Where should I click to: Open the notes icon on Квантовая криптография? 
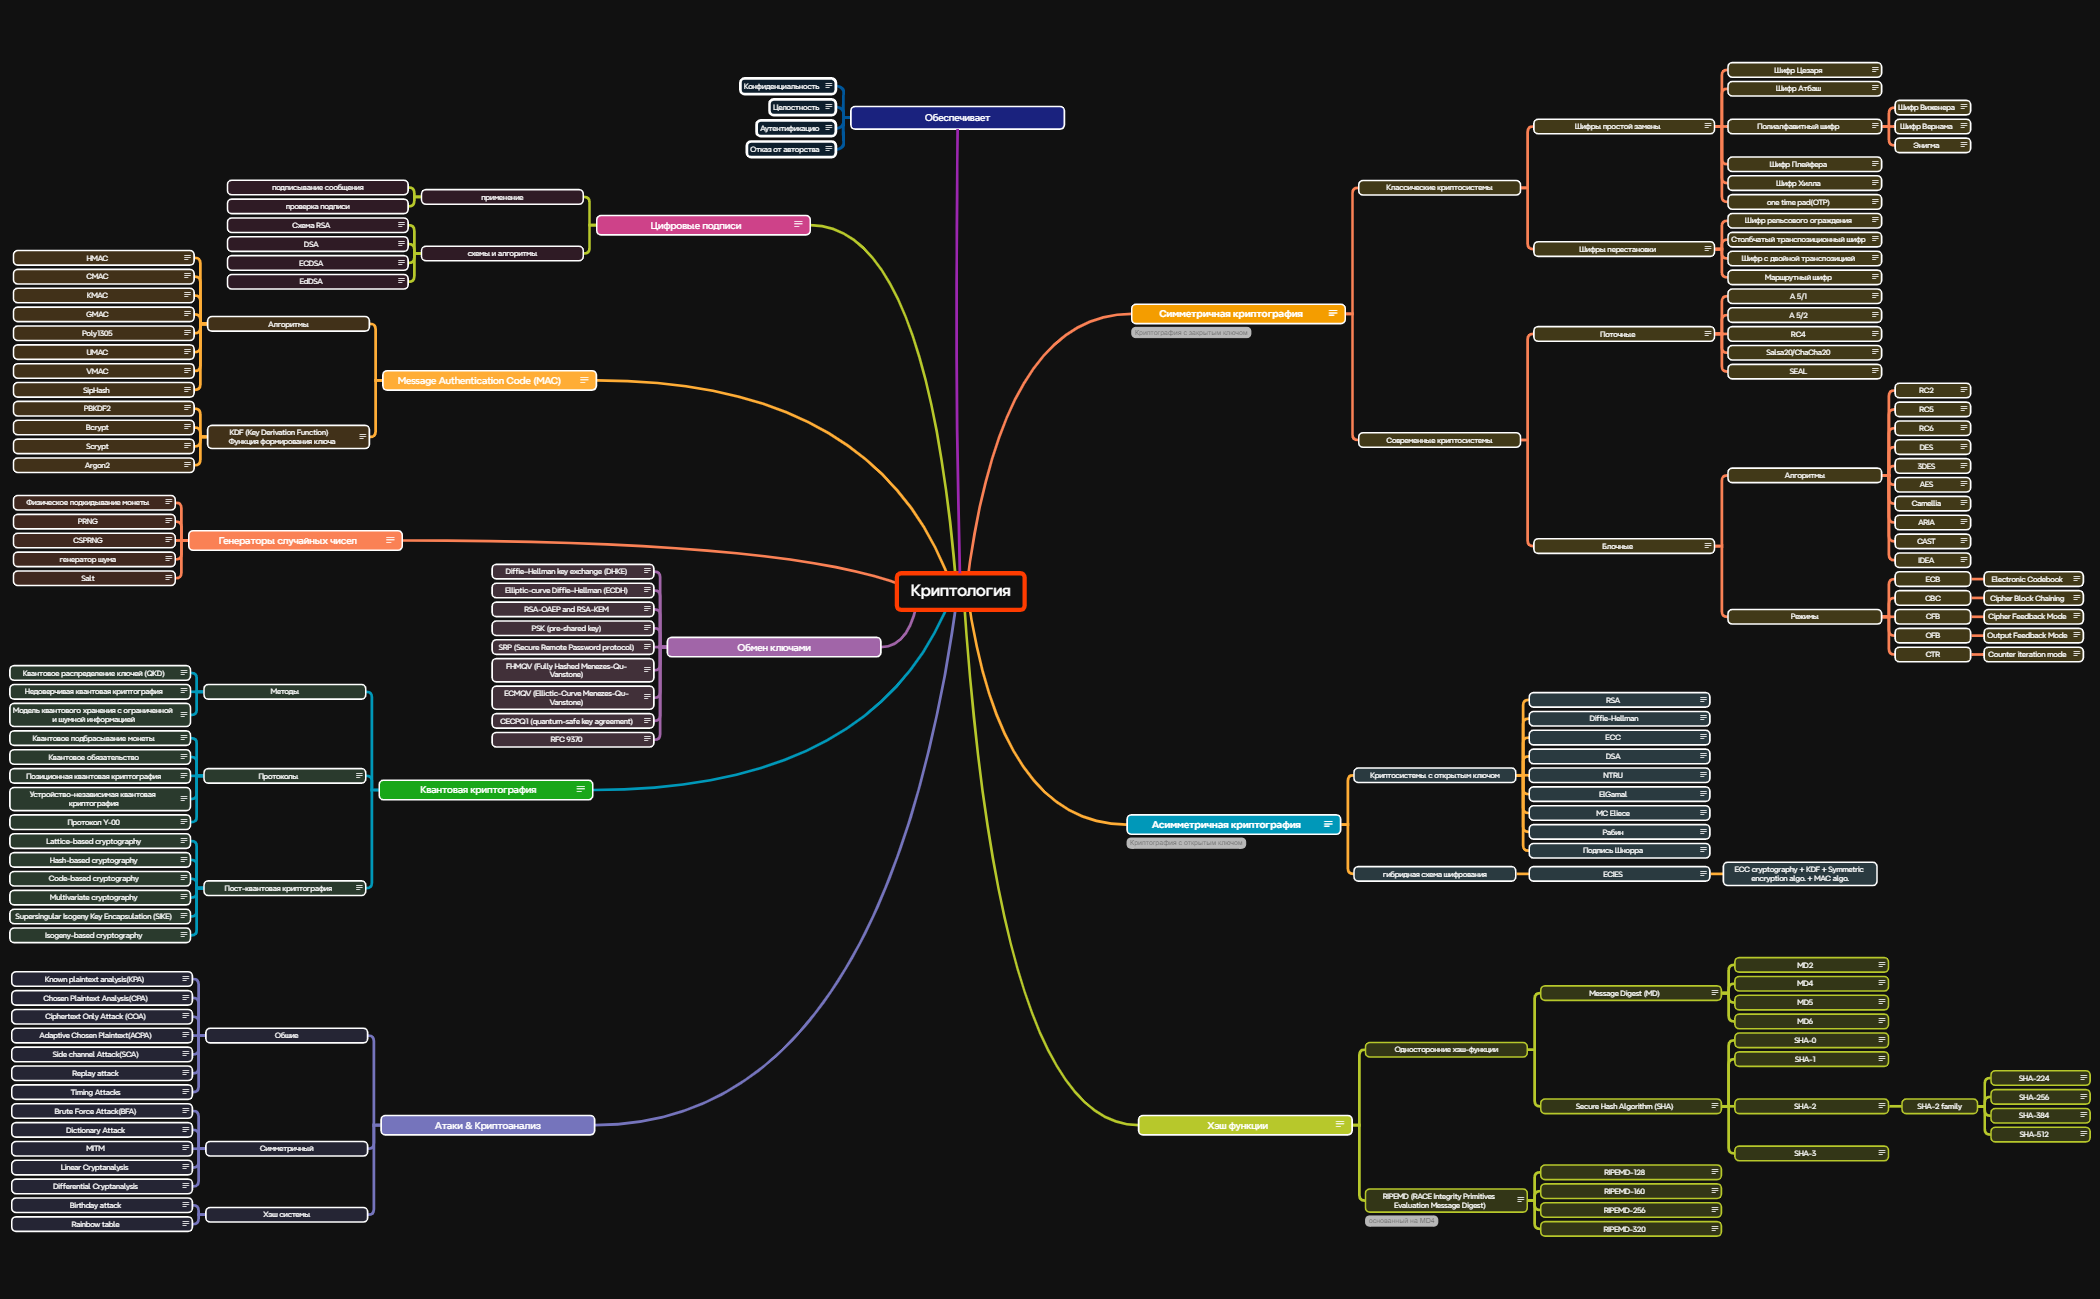pyautogui.click(x=579, y=789)
